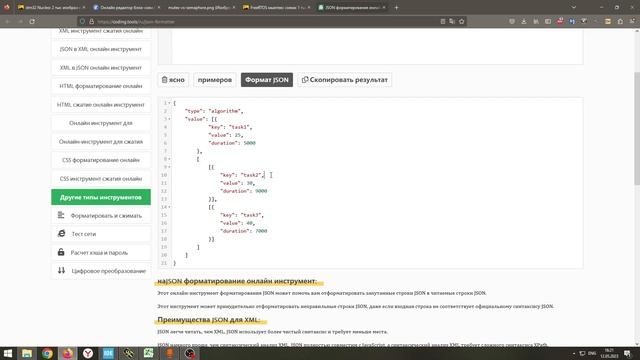Open HTML сжатие онлайн инструмент link
Viewport: 640px width, 360px height.
[101, 104]
